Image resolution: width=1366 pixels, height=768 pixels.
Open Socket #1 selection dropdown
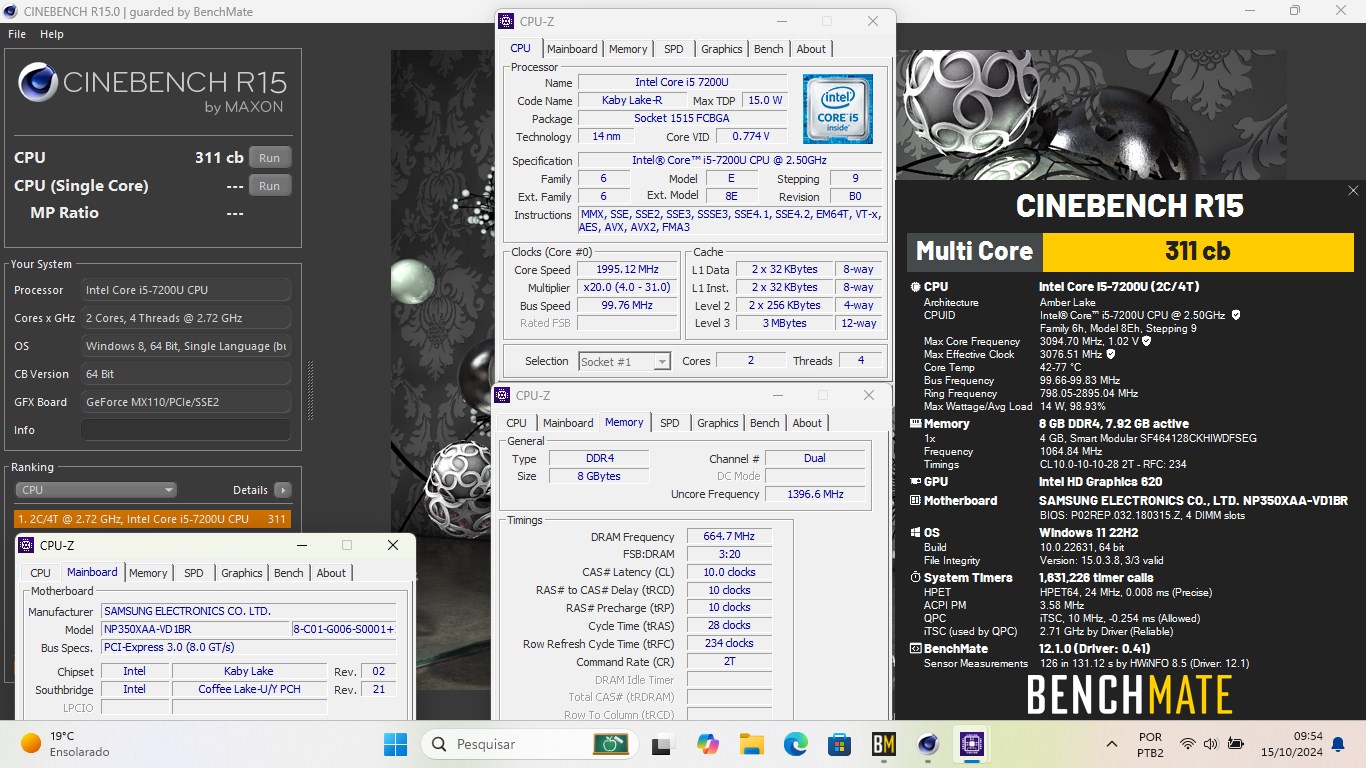pyautogui.click(x=624, y=361)
